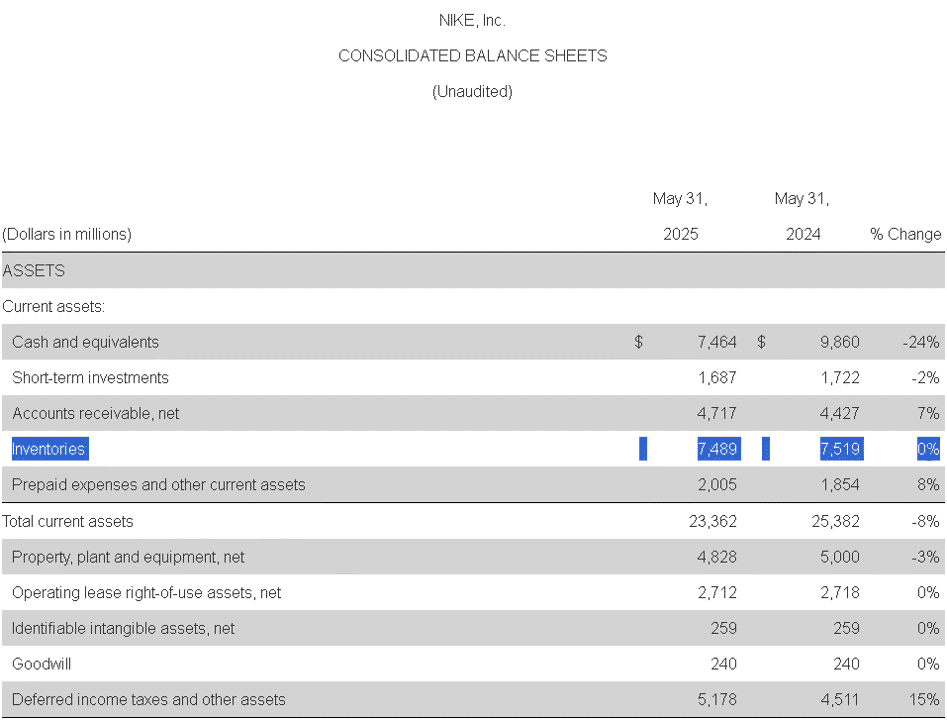Click the value 4,828
947x720 pixels.
click(717, 557)
